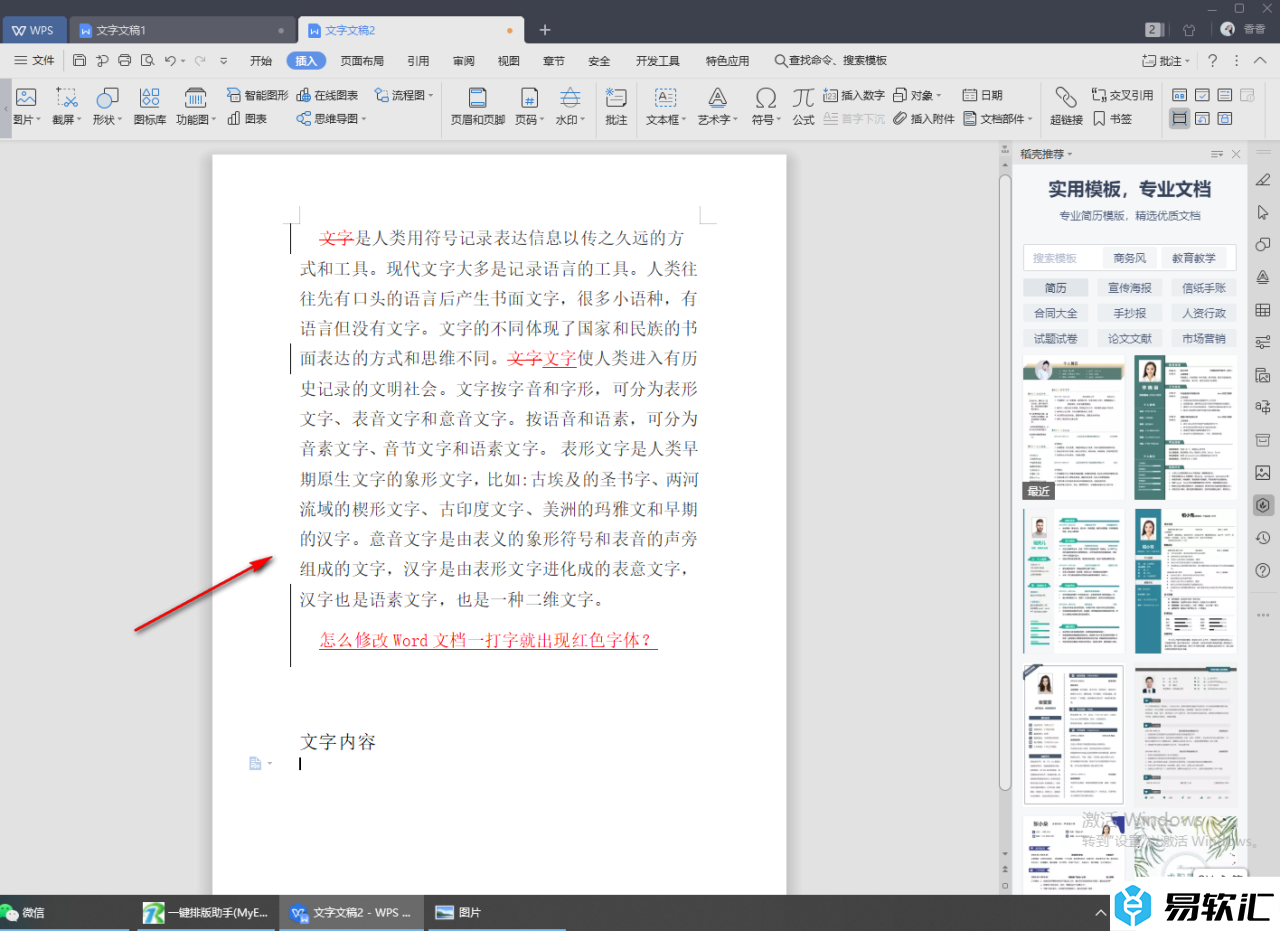
Task: Open the resume thumbnail labeled 最近
Action: 1074,428
